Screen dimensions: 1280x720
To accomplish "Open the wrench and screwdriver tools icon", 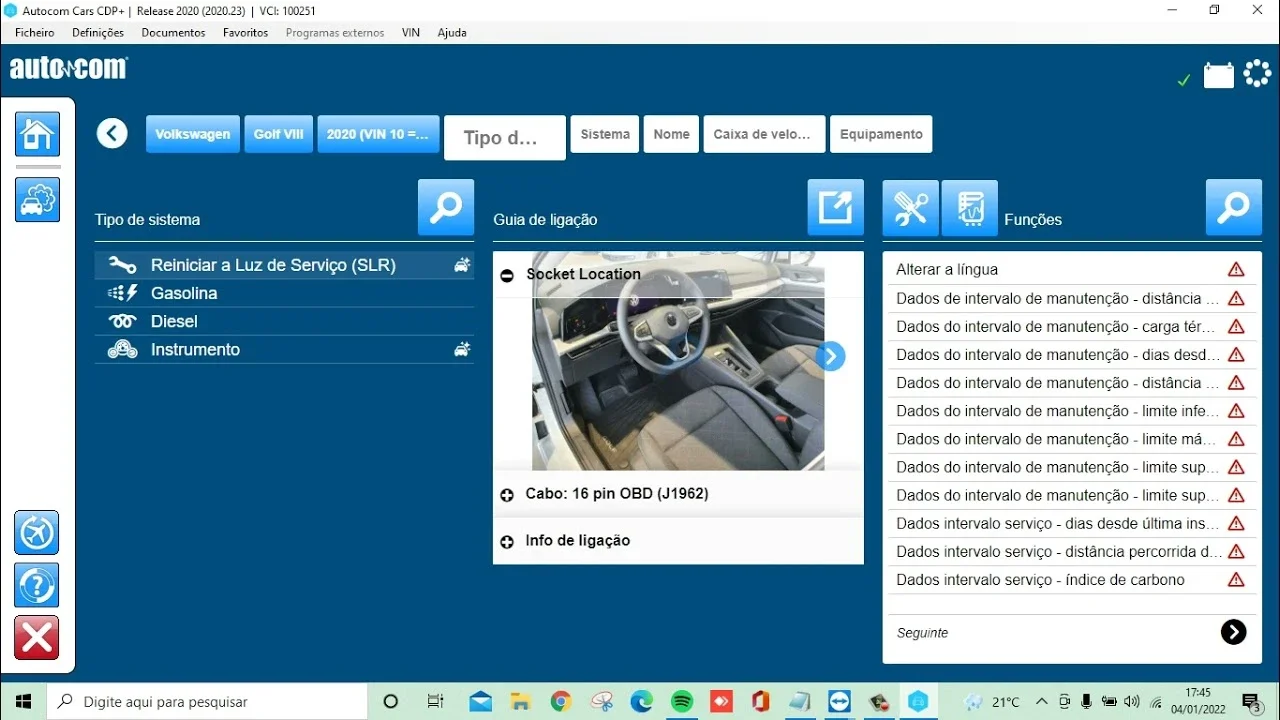I will tap(910, 208).
